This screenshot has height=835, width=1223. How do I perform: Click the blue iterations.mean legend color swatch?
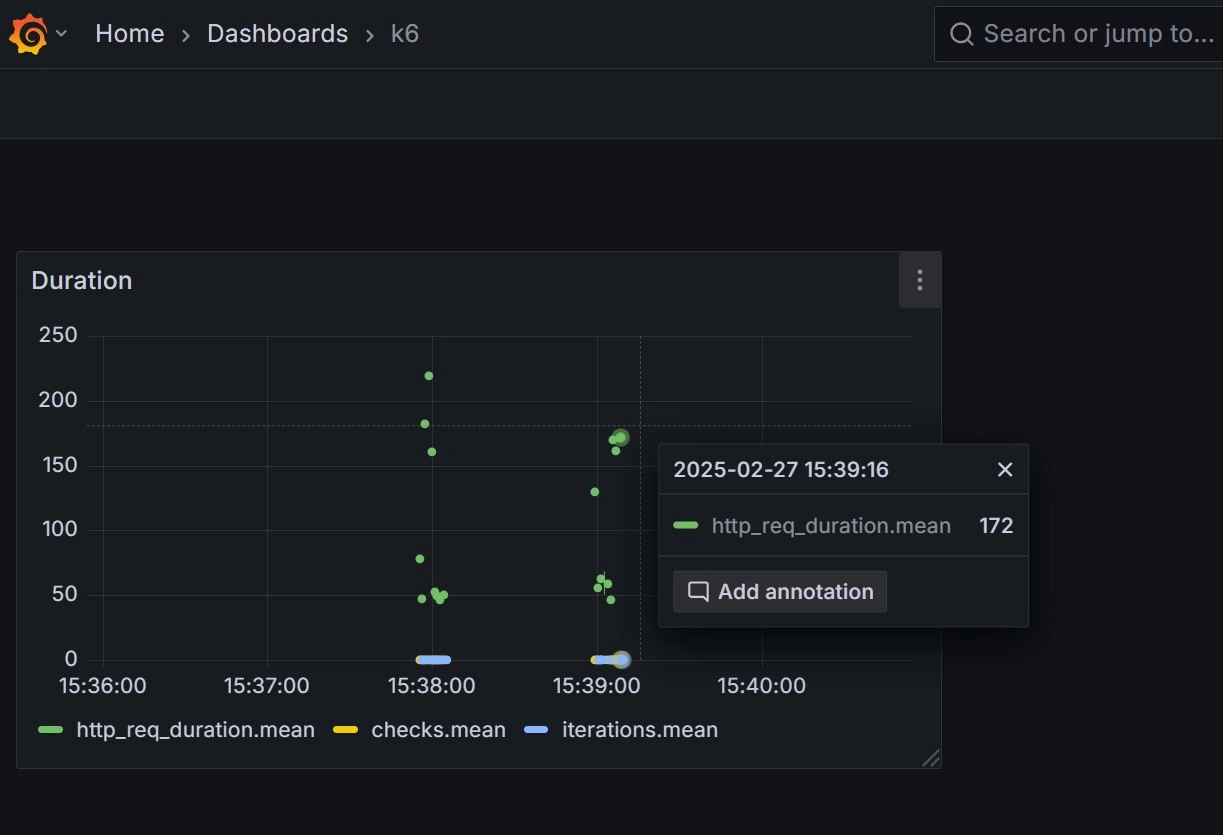tap(536, 730)
